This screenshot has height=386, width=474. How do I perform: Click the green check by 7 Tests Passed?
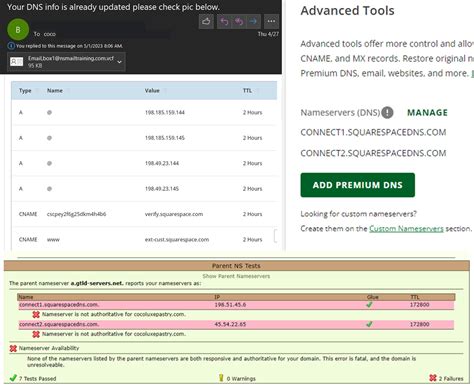[13, 378]
